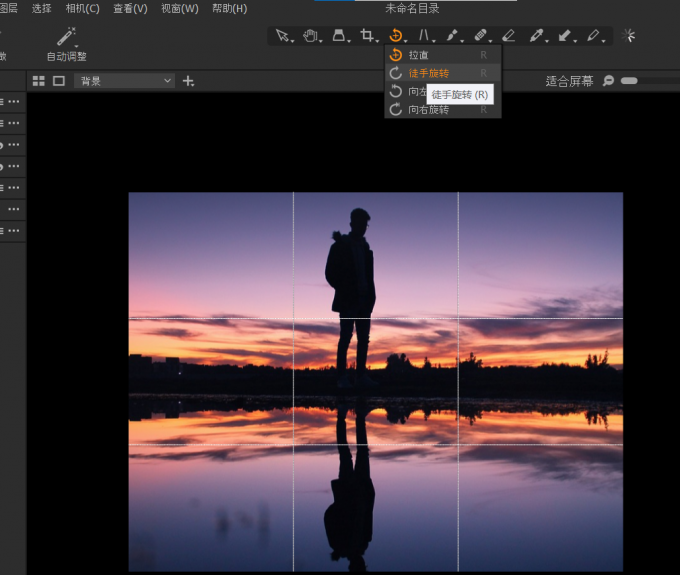This screenshot has height=575, width=680.
Task: Open the 查看(V) menu
Action: [130, 8]
